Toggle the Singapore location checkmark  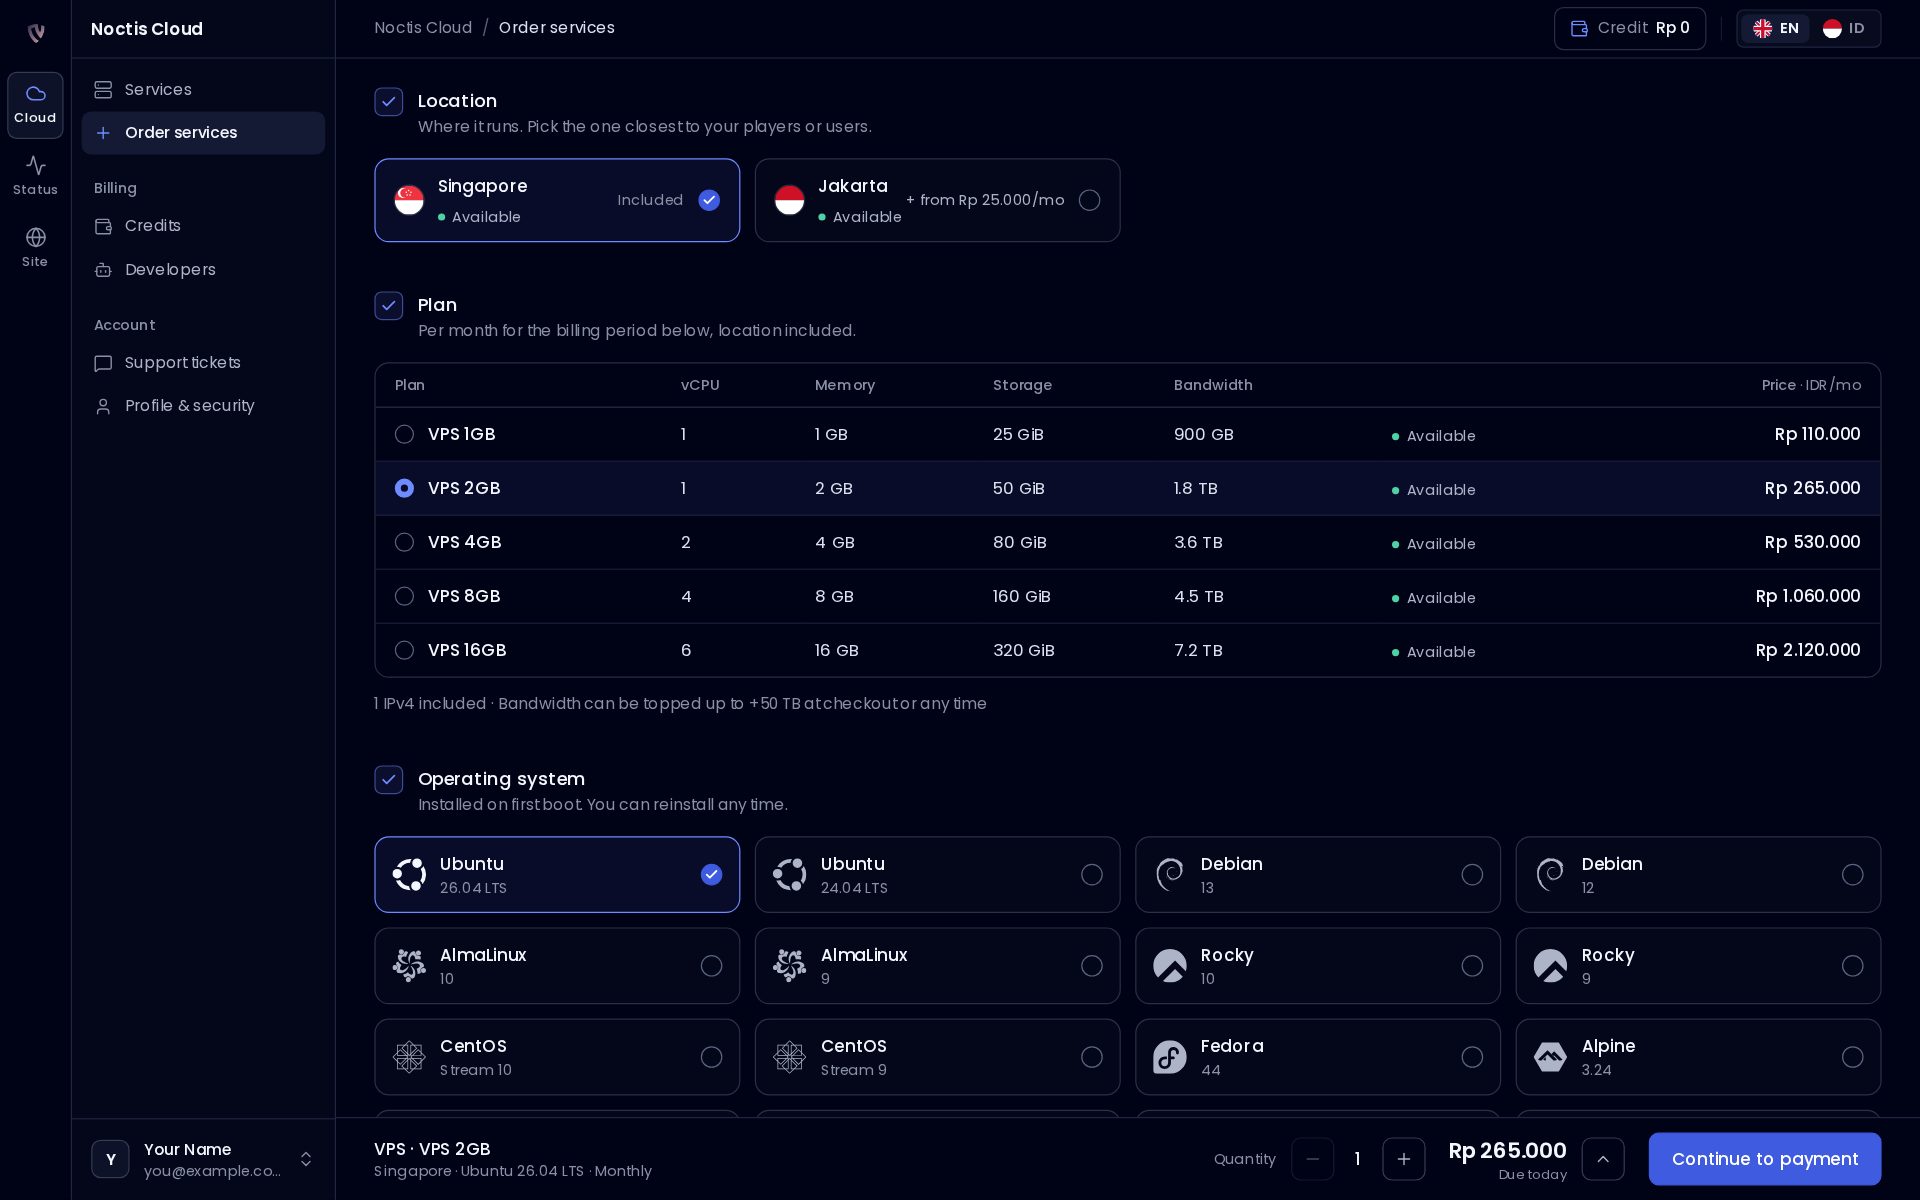(709, 200)
